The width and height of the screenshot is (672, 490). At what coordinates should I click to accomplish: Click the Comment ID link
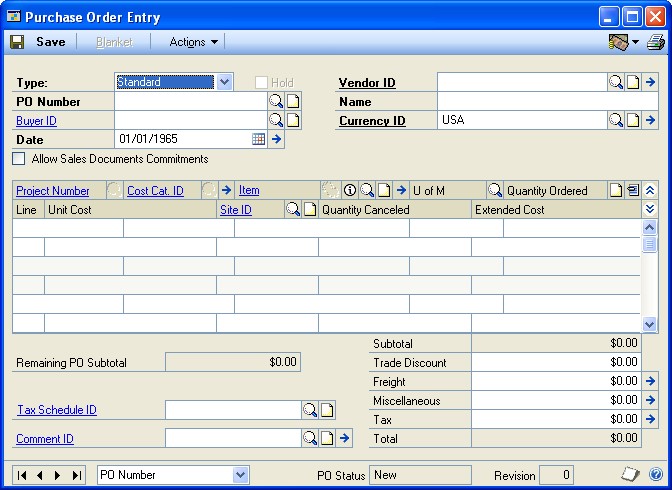(x=45, y=439)
